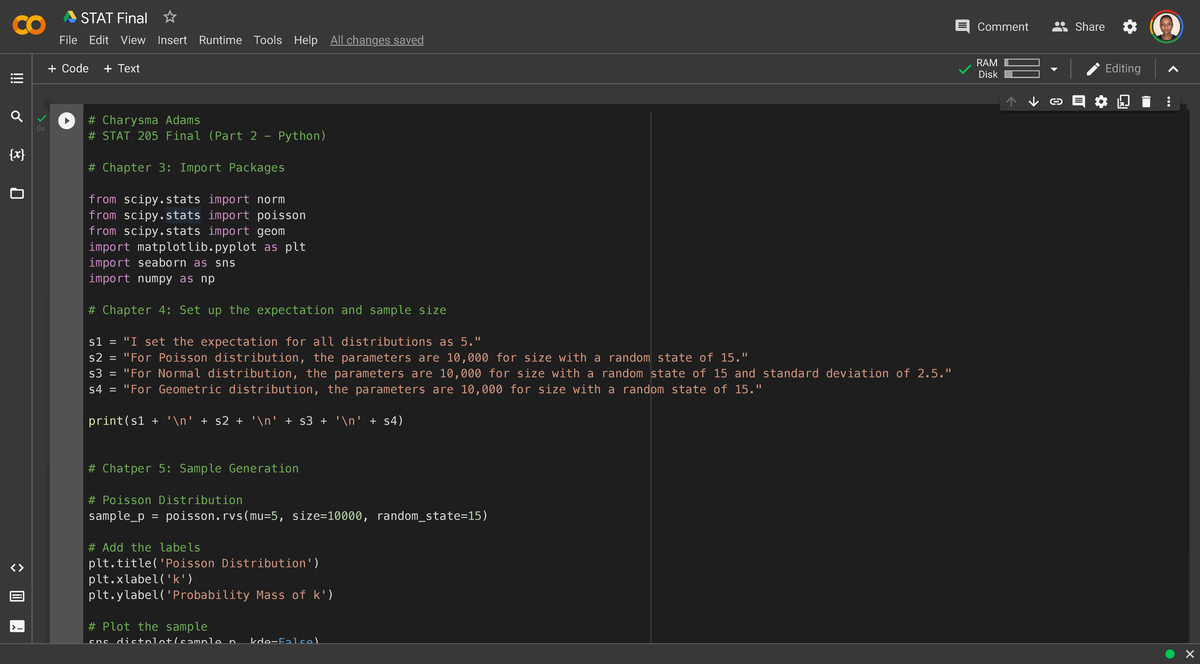Open the Runtime menu
The image size is (1200, 664).
click(x=220, y=40)
